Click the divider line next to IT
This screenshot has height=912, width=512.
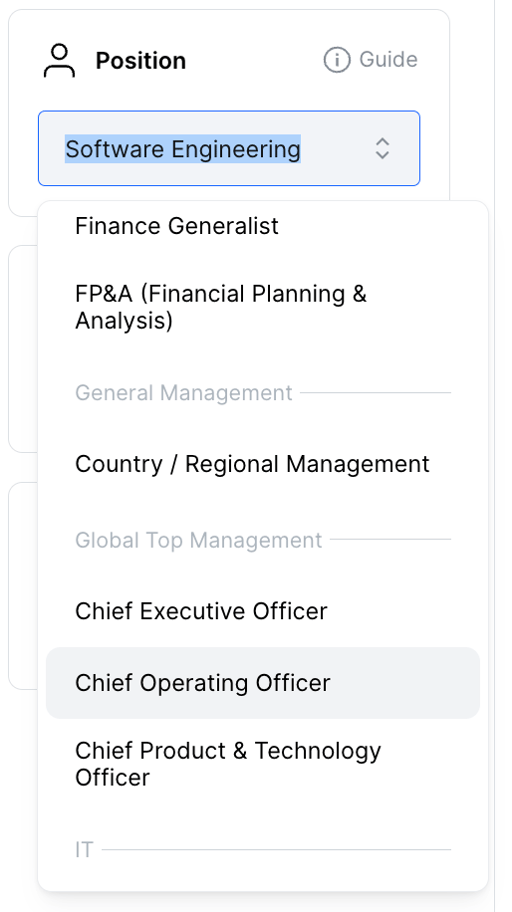[276, 850]
